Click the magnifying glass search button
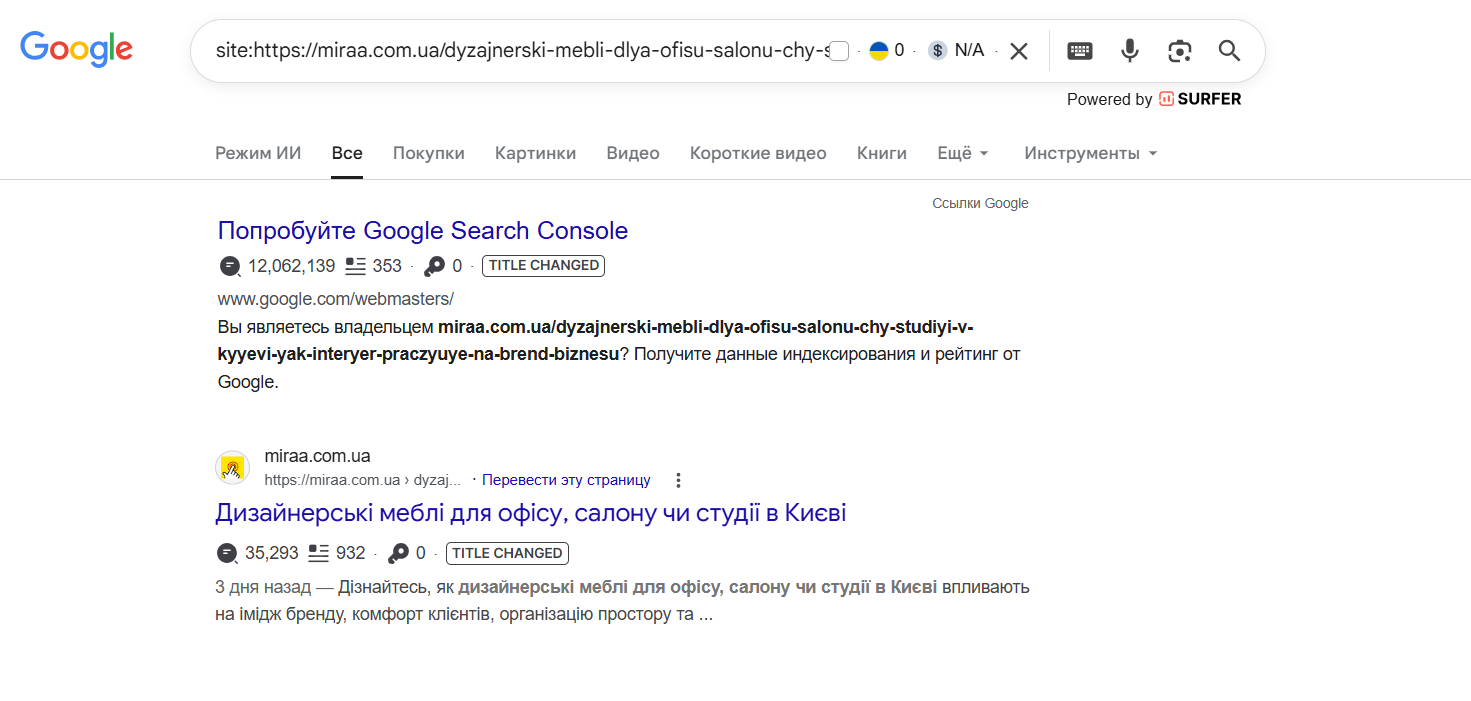Screen dimensions: 1471x701 point(1229,51)
